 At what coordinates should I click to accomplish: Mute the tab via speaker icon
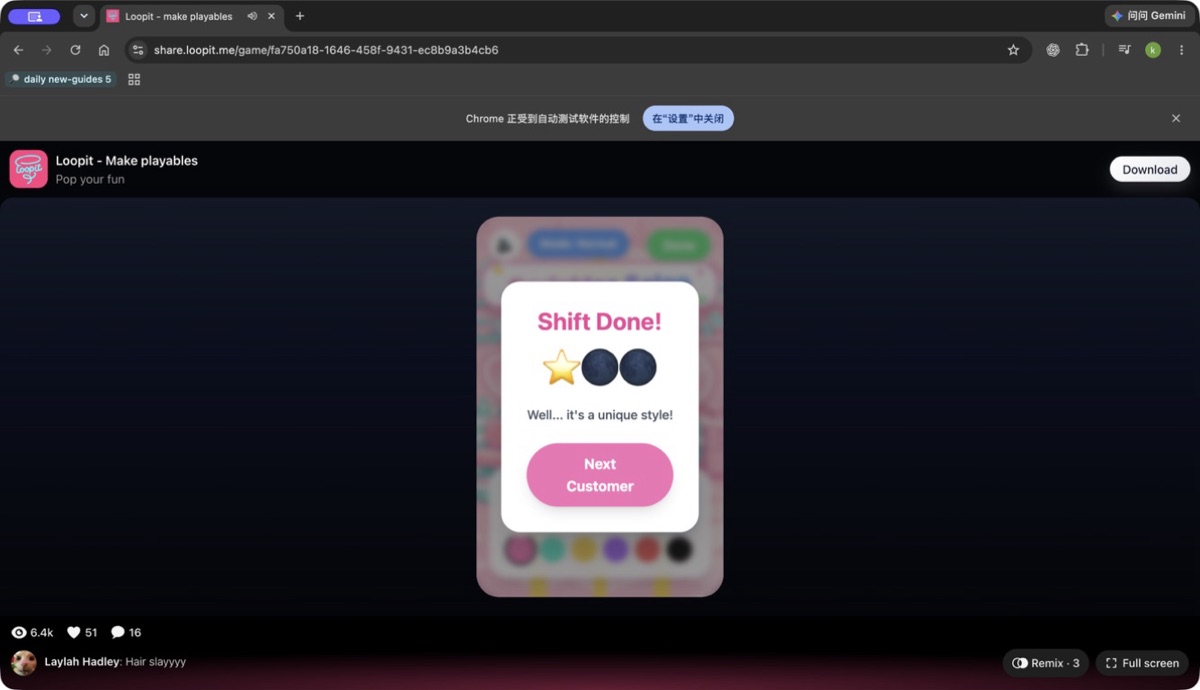coord(252,16)
